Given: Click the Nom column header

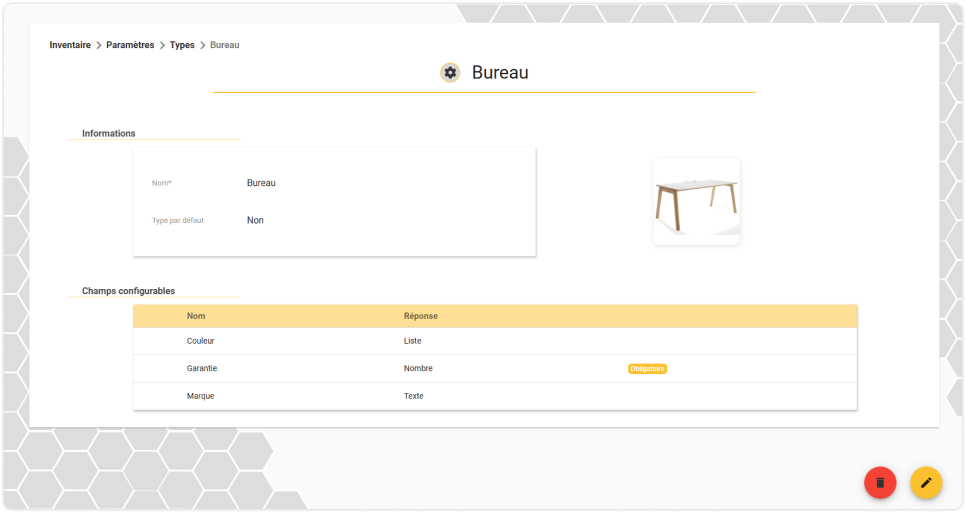Looking at the screenshot, I should (196, 316).
